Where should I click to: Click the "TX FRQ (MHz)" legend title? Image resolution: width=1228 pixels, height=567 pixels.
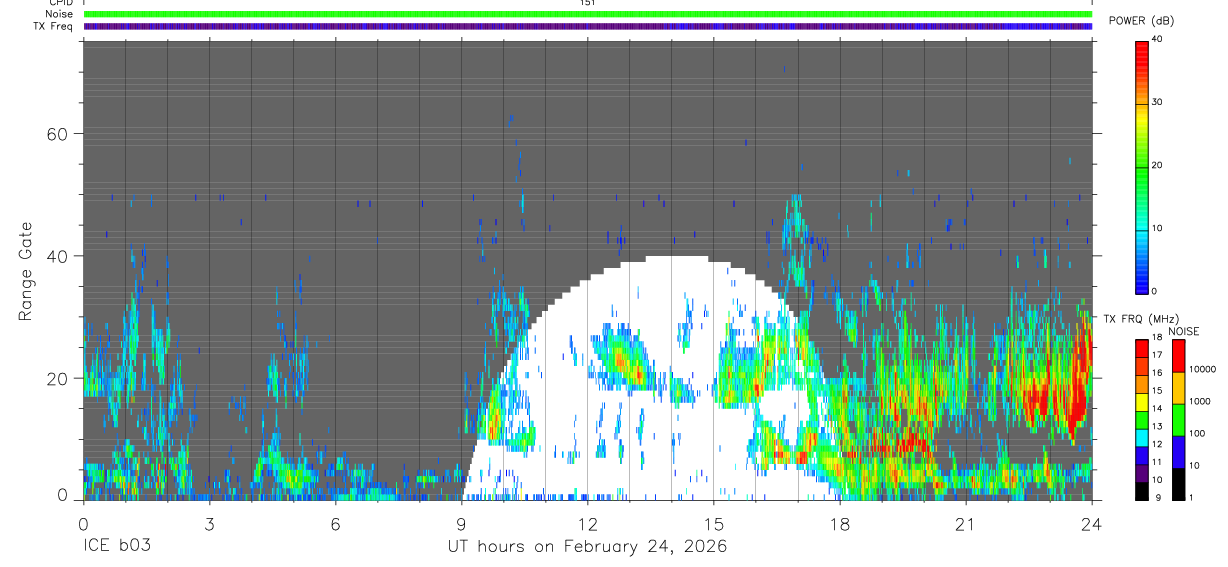[x=1139, y=319]
